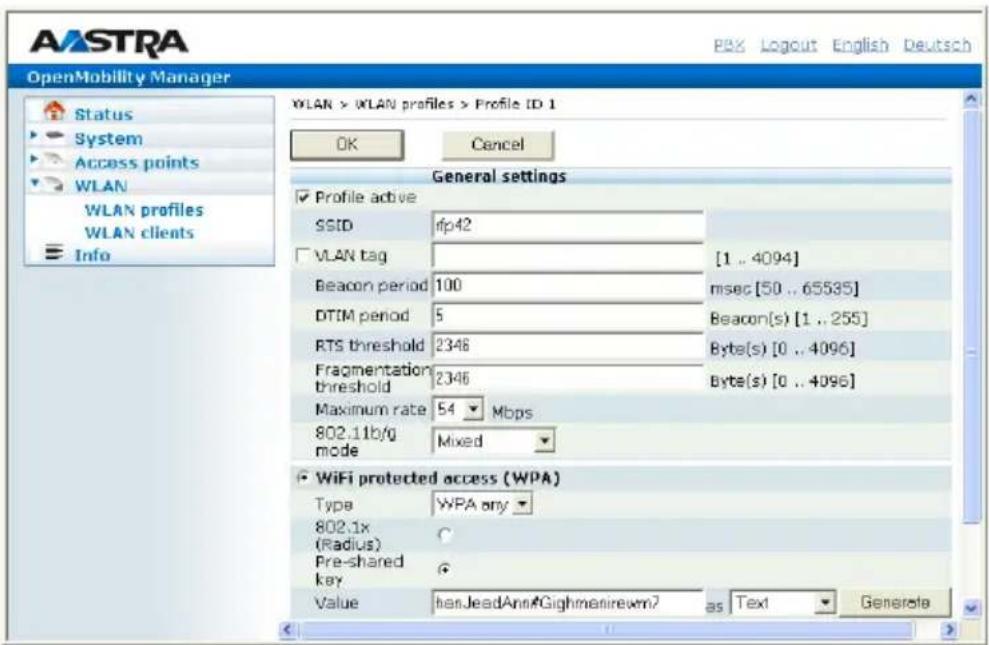This screenshot has height=645, width=989.
Task: Go to WLAN profiles submenu
Action: pos(144,210)
